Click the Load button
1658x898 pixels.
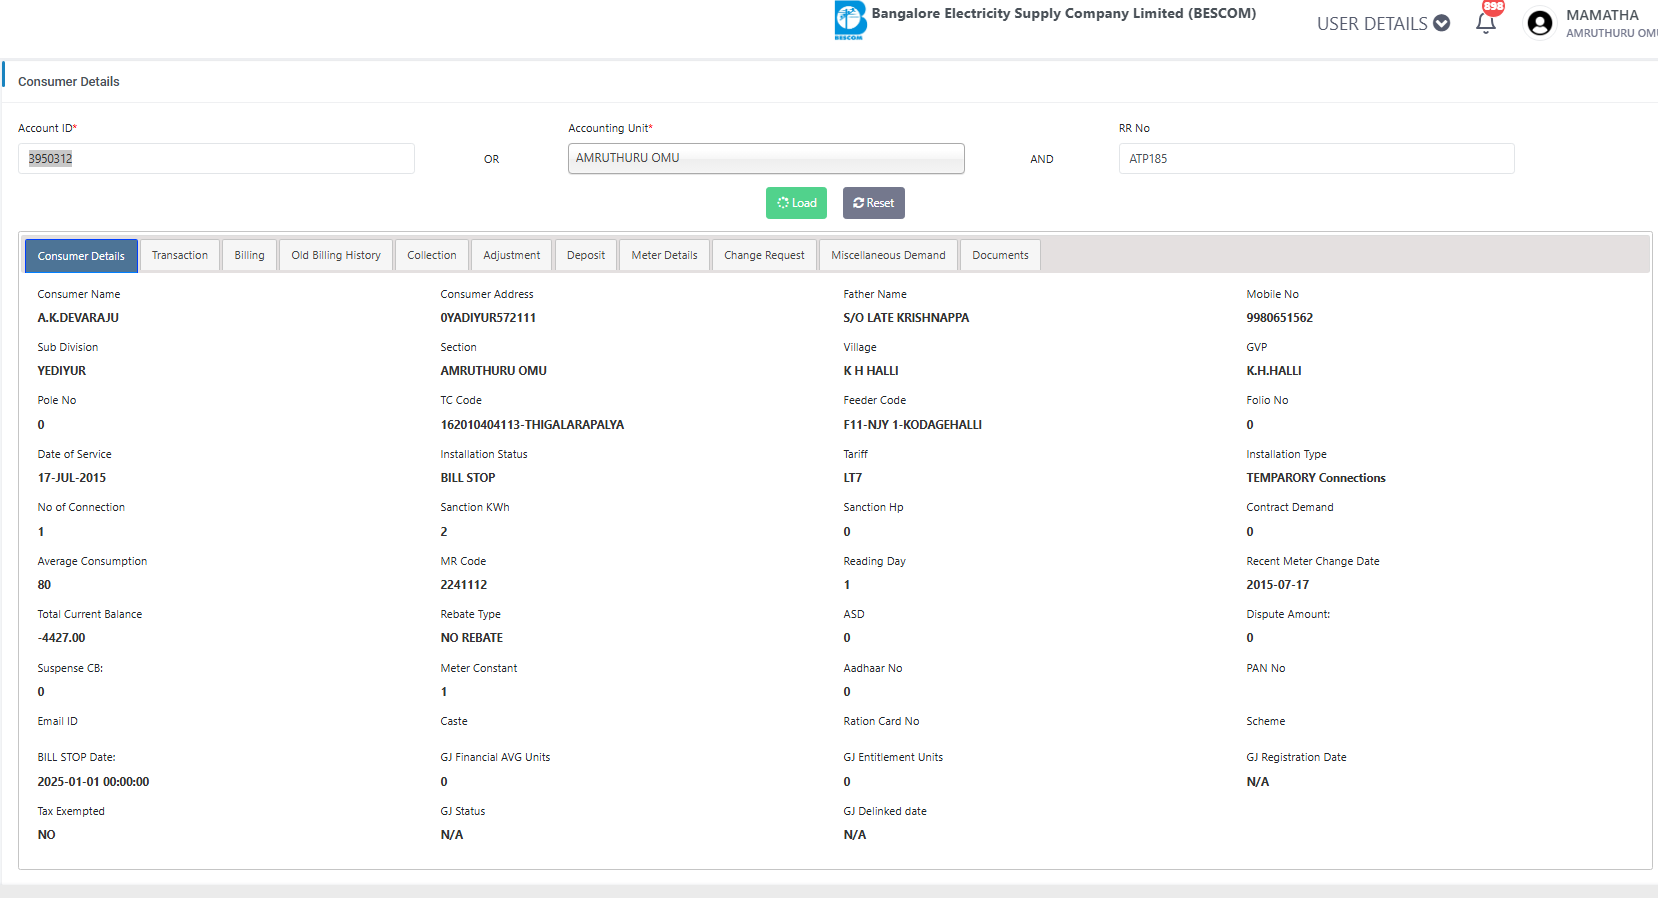coord(797,203)
